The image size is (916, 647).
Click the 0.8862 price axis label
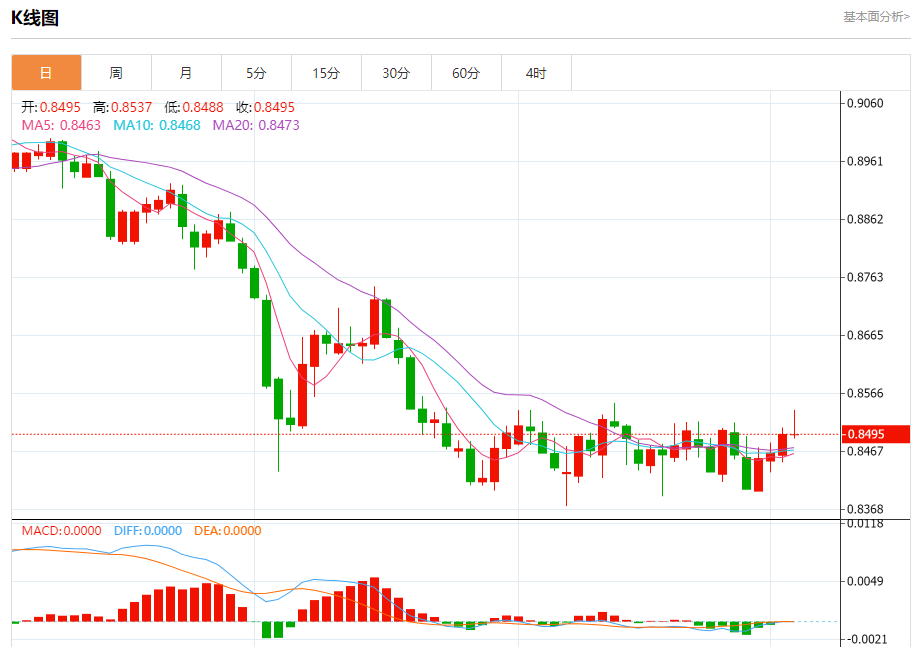pos(865,220)
